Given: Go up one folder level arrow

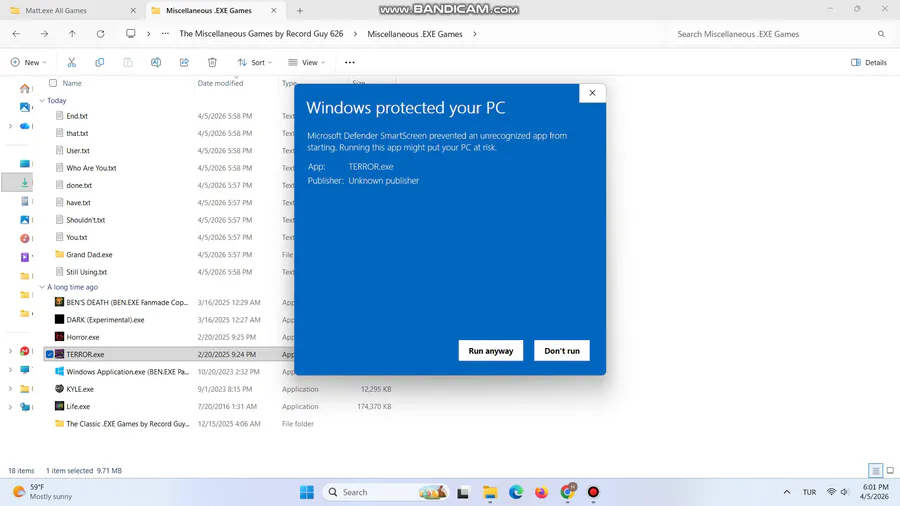Looking at the screenshot, I should (72, 34).
